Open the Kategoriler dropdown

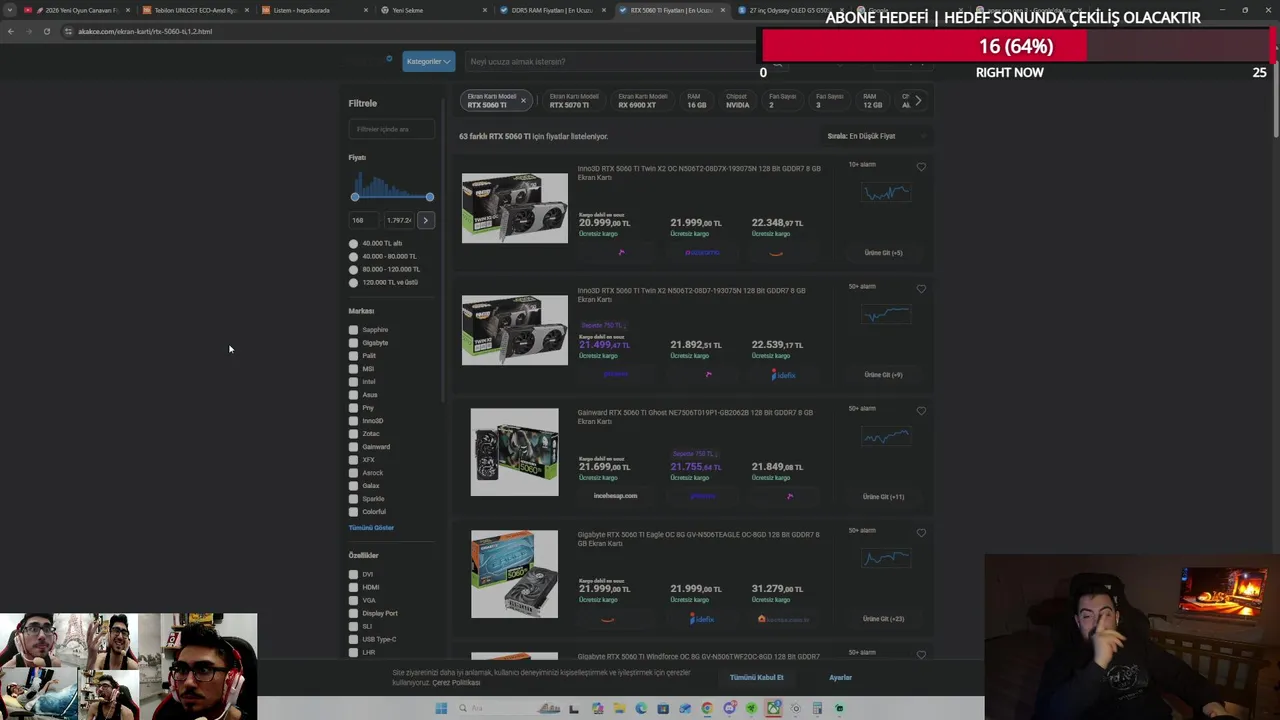point(429,61)
